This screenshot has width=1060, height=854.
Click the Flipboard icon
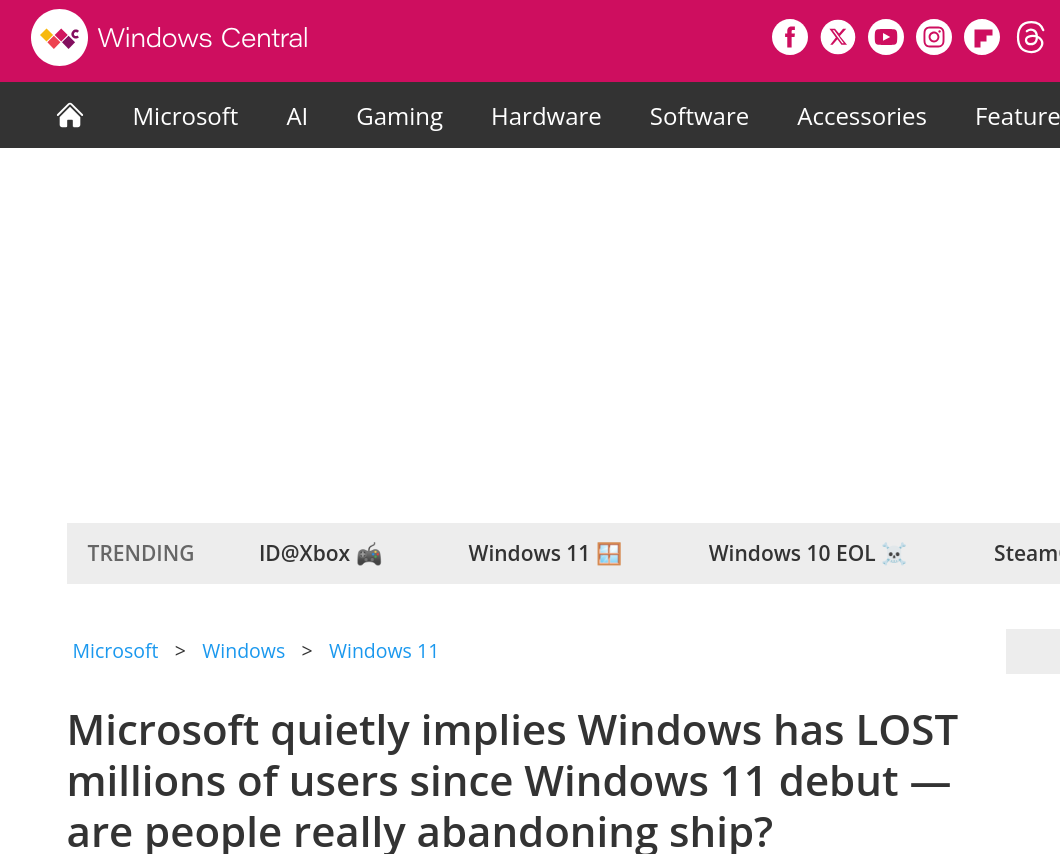(x=981, y=36)
